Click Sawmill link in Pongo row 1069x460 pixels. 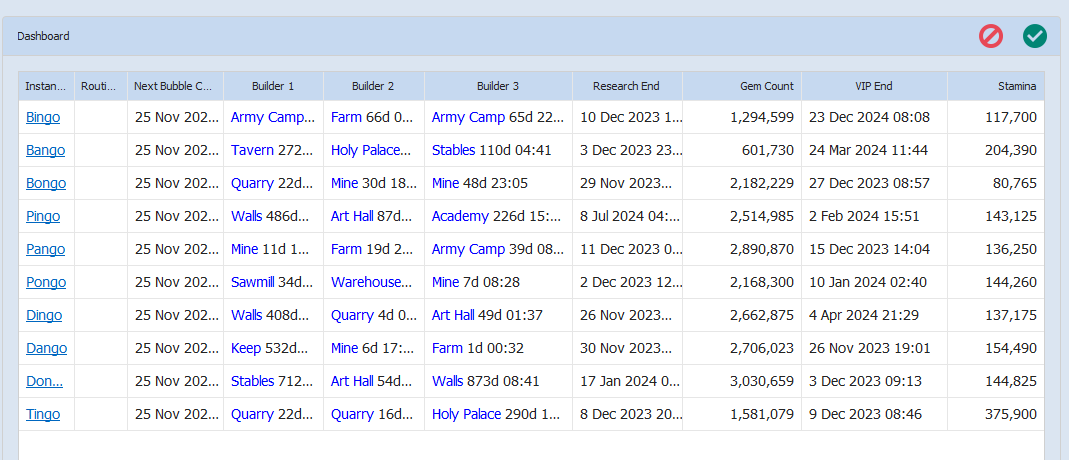point(253,282)
